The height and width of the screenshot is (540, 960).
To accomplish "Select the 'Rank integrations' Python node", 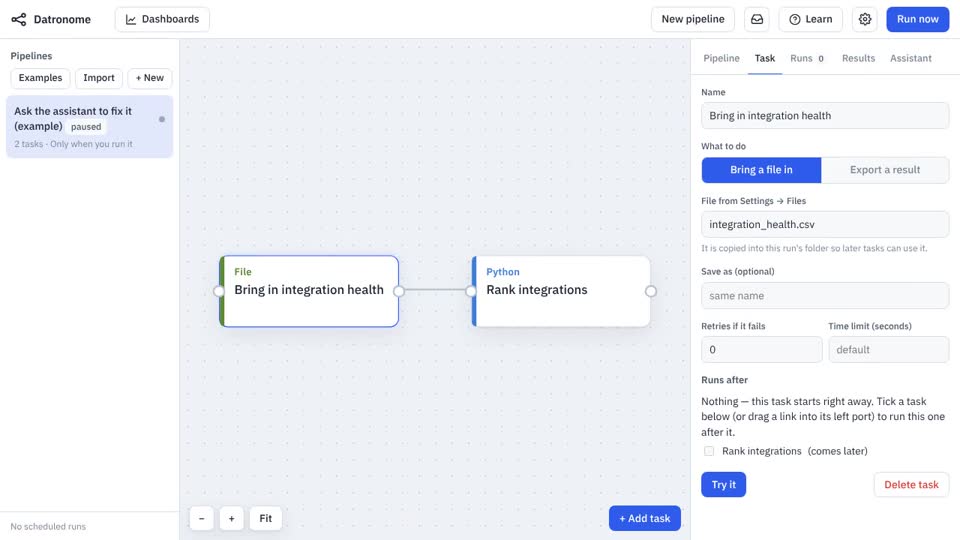I will [x=561, y=291].
